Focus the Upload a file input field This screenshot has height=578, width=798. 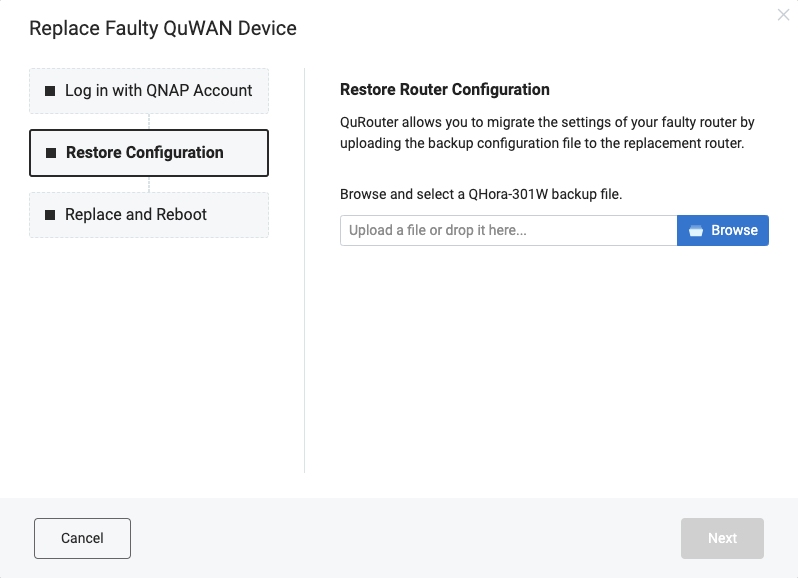[508, 230]
